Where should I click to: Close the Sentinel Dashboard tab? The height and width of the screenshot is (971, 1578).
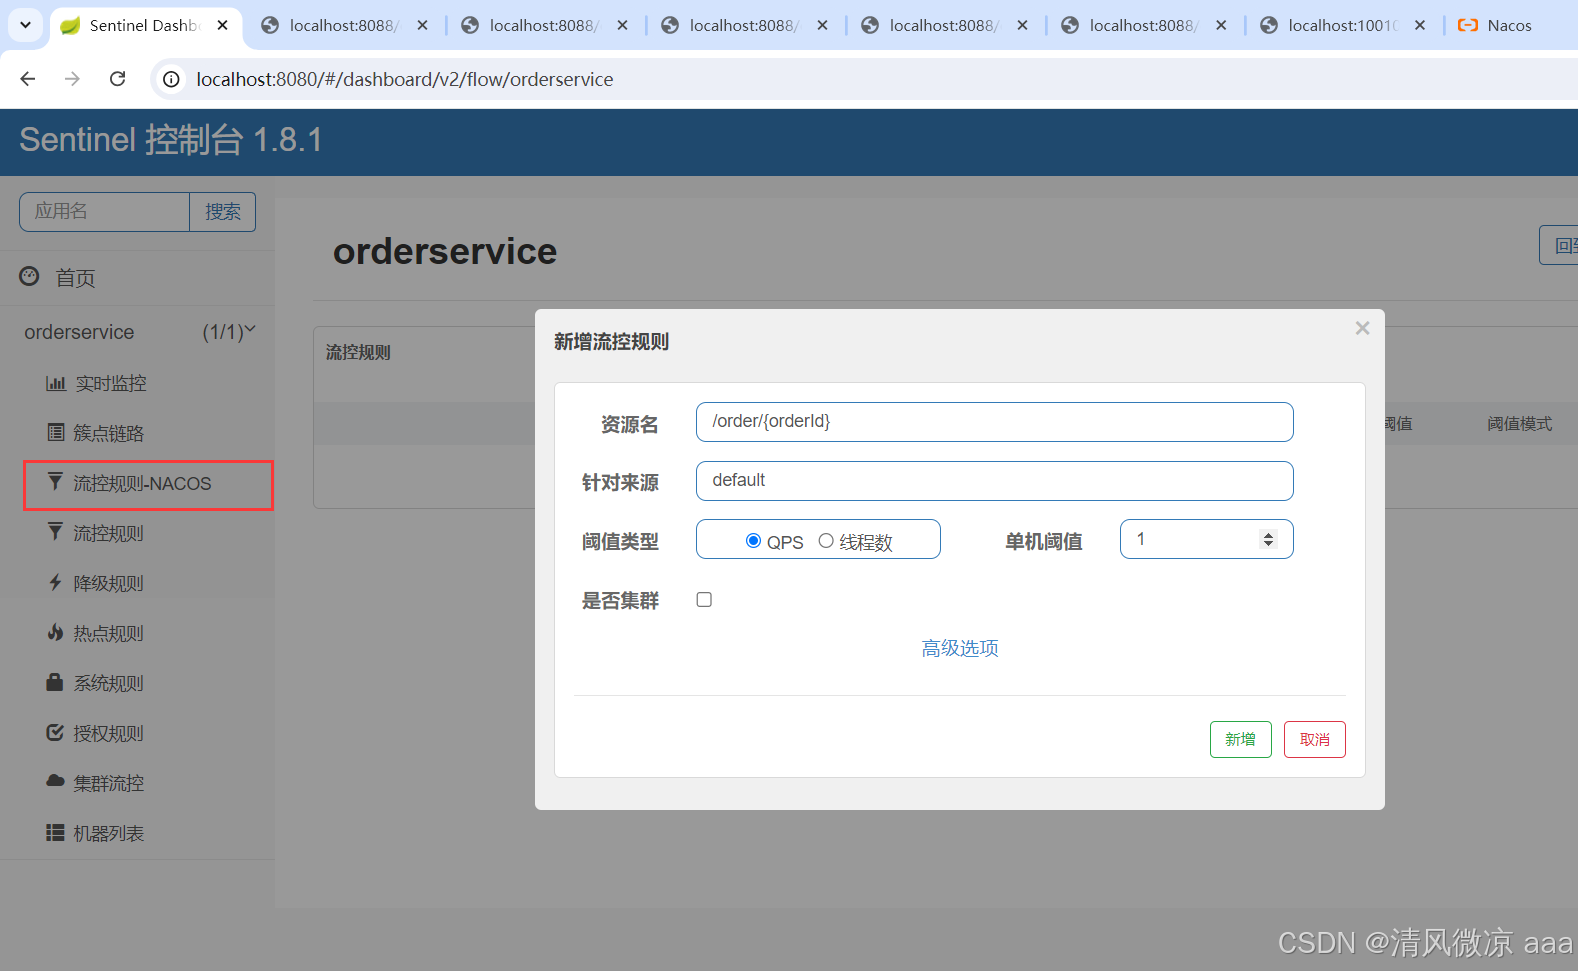click(x=222, y=25)
